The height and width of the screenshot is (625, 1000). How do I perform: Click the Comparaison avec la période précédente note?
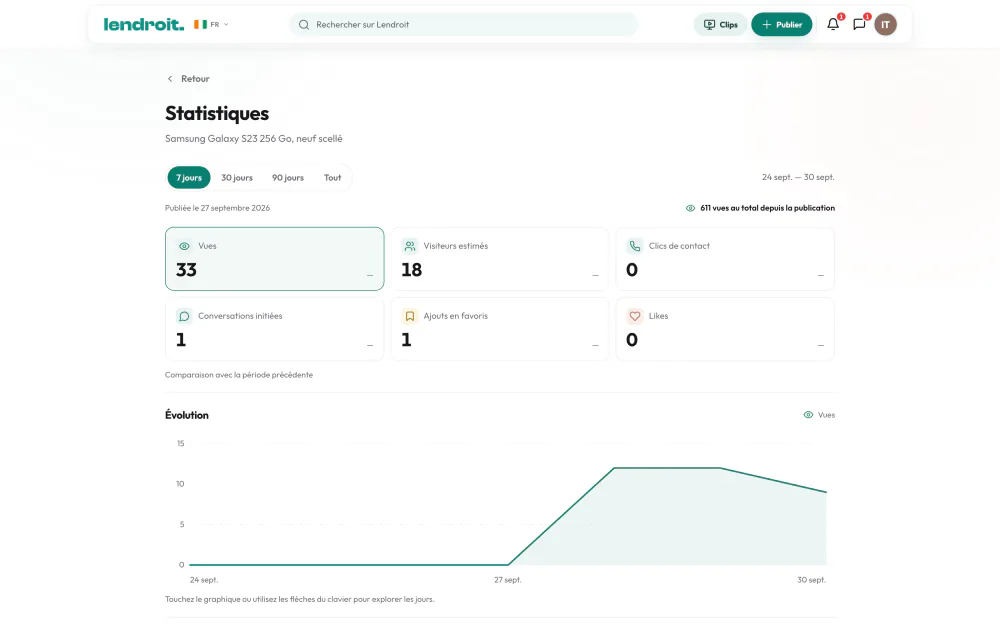pyautogui.click(x=239, y=375)
